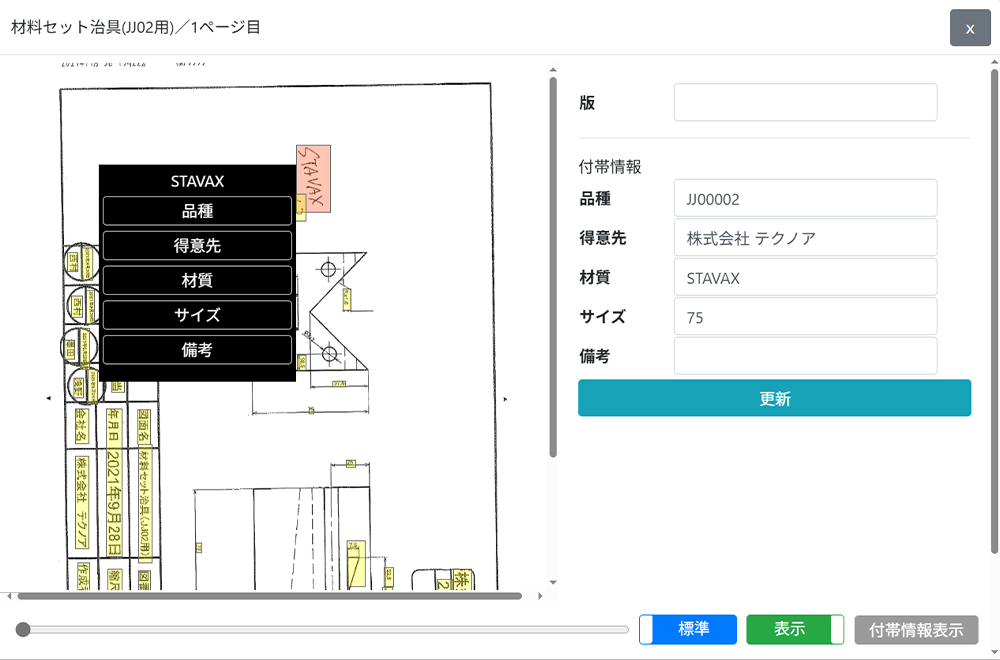Click the drawing viewer's scroll-up arrow
The image size is (1000, 660).
click(x=553, y=71)
